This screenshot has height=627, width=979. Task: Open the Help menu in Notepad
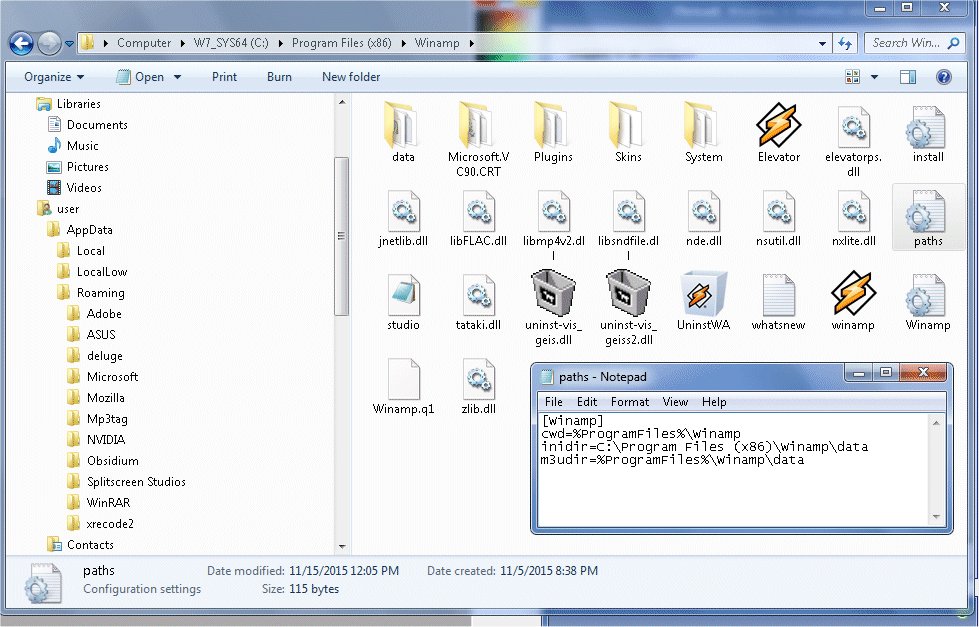click(714, 402)
